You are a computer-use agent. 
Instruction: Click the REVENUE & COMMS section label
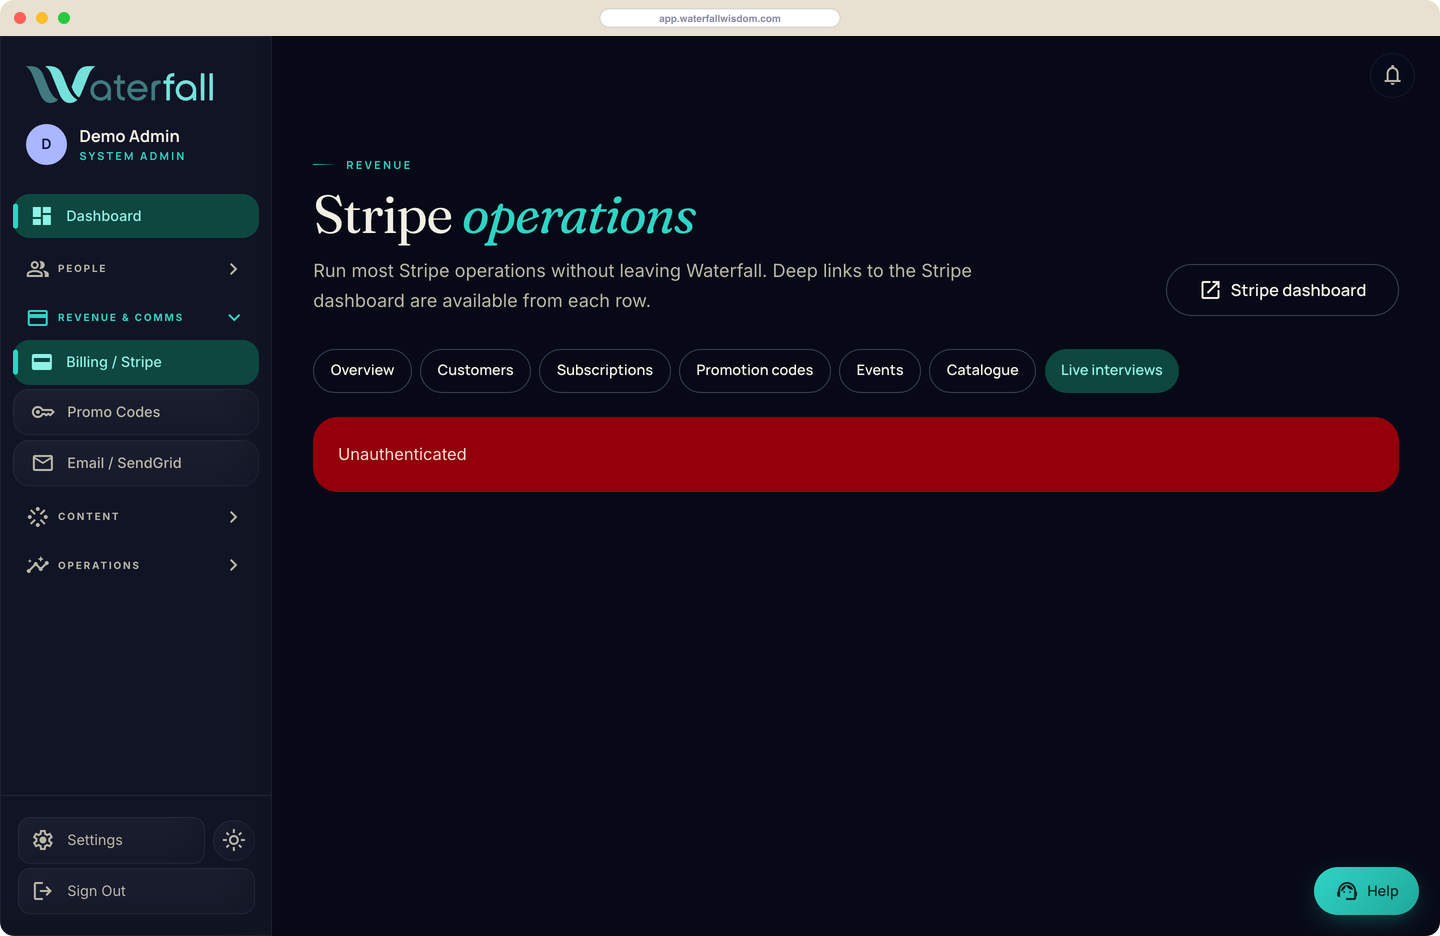pos(120,318)
